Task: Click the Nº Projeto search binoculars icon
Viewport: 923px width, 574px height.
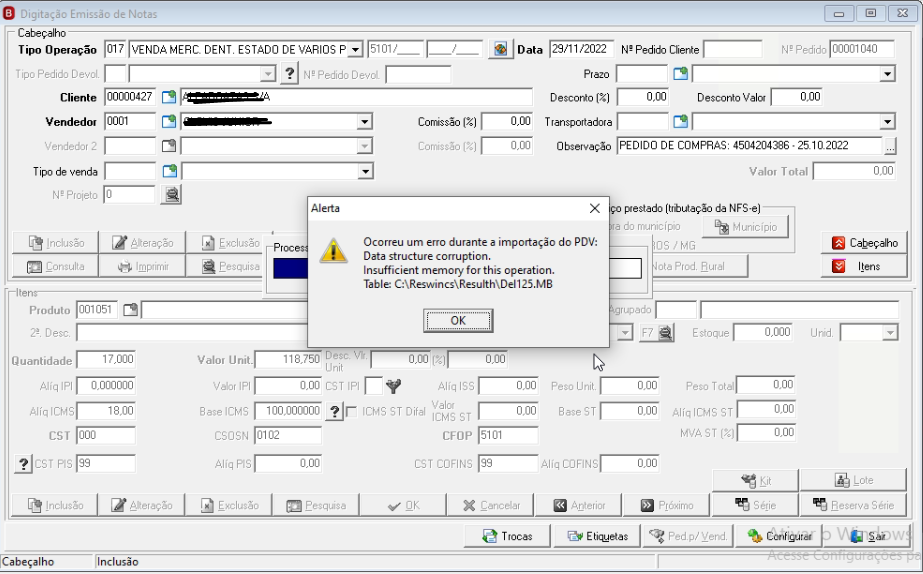Action: pyautogui.click(x=171, y=194)
